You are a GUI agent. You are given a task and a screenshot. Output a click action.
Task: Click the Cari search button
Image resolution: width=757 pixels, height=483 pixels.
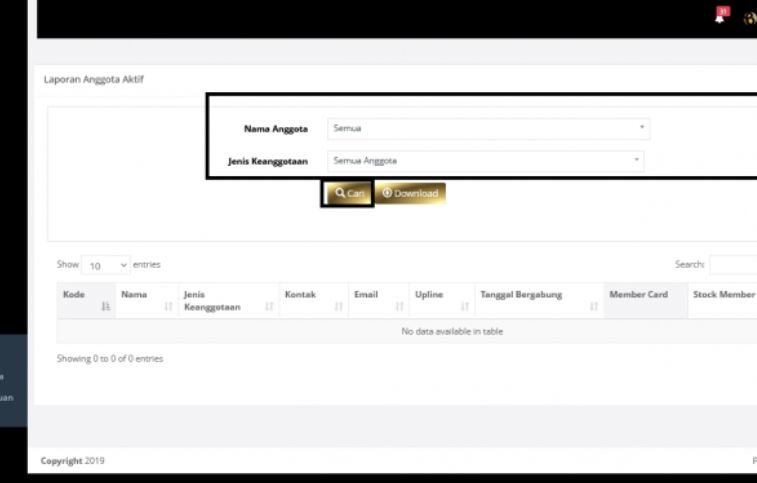click(348, 193)
